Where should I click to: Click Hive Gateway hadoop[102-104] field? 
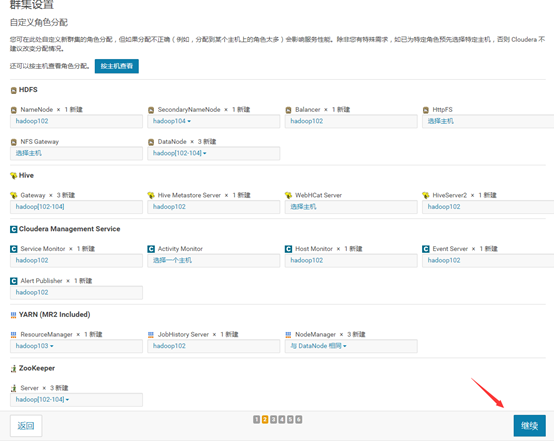[x=76, y=207]
